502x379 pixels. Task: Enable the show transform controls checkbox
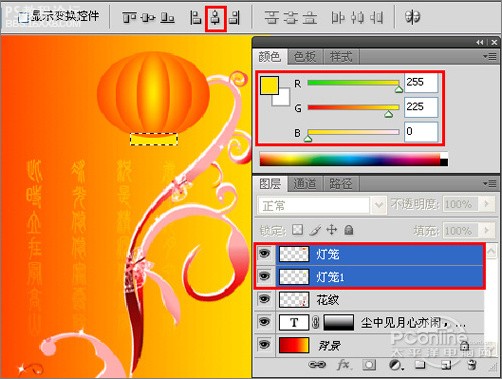click(23, 17)
